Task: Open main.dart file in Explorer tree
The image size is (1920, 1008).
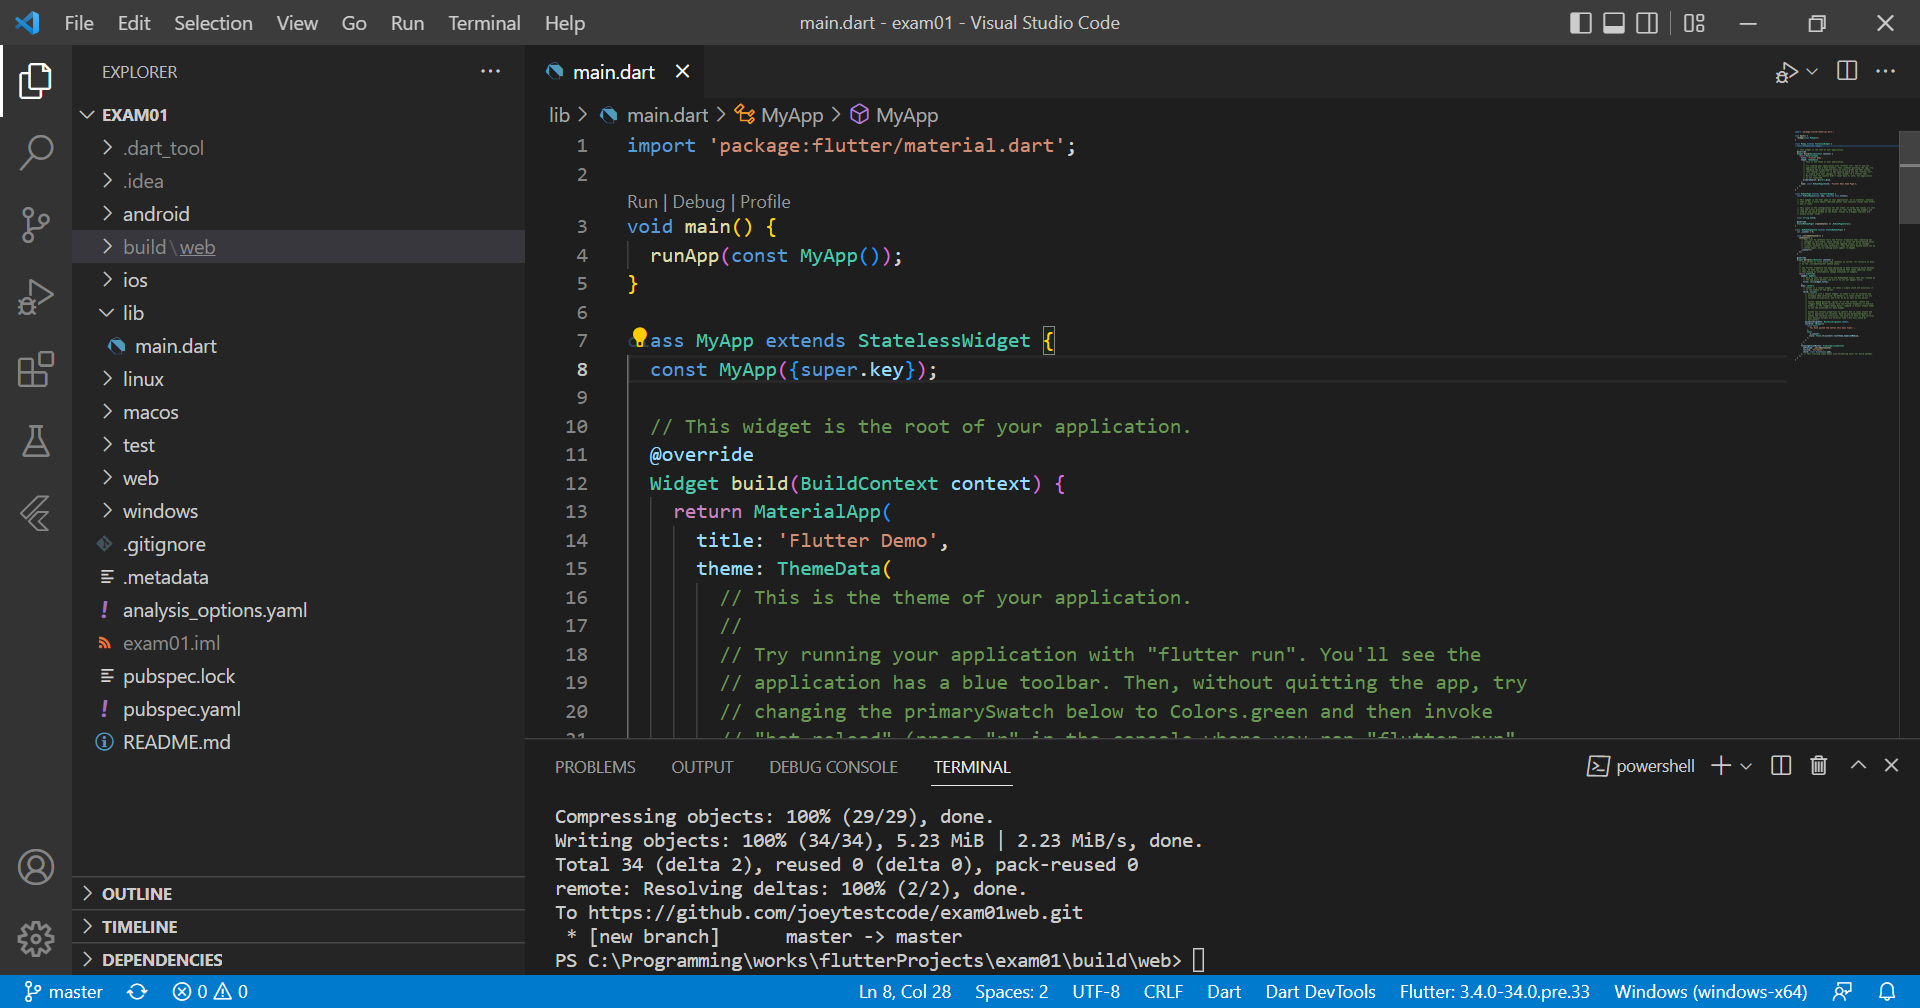Action: [x=298, y=346]
